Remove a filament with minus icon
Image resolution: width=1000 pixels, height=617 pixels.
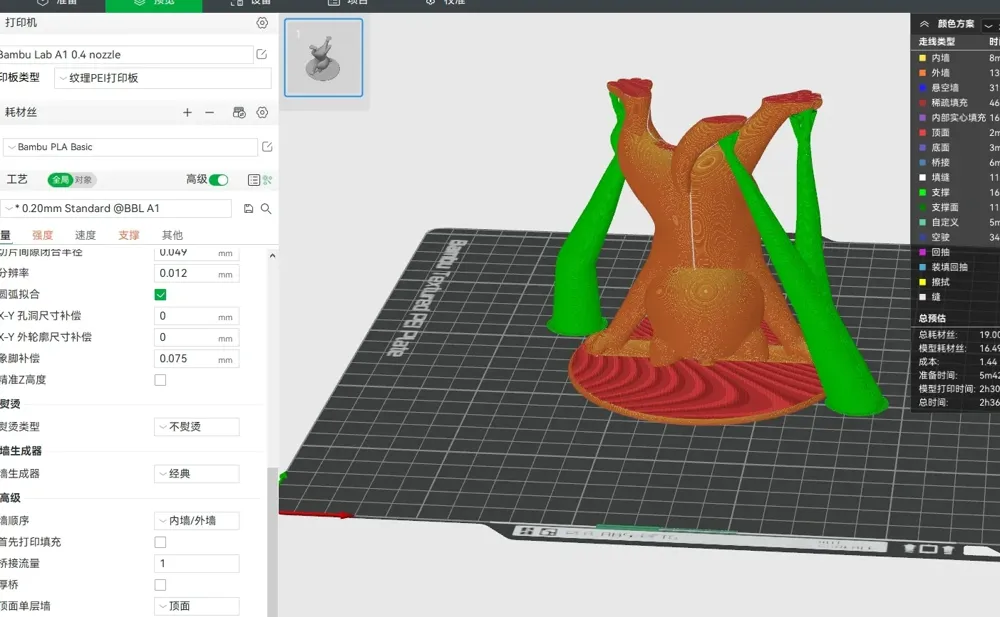coord(209,112)
